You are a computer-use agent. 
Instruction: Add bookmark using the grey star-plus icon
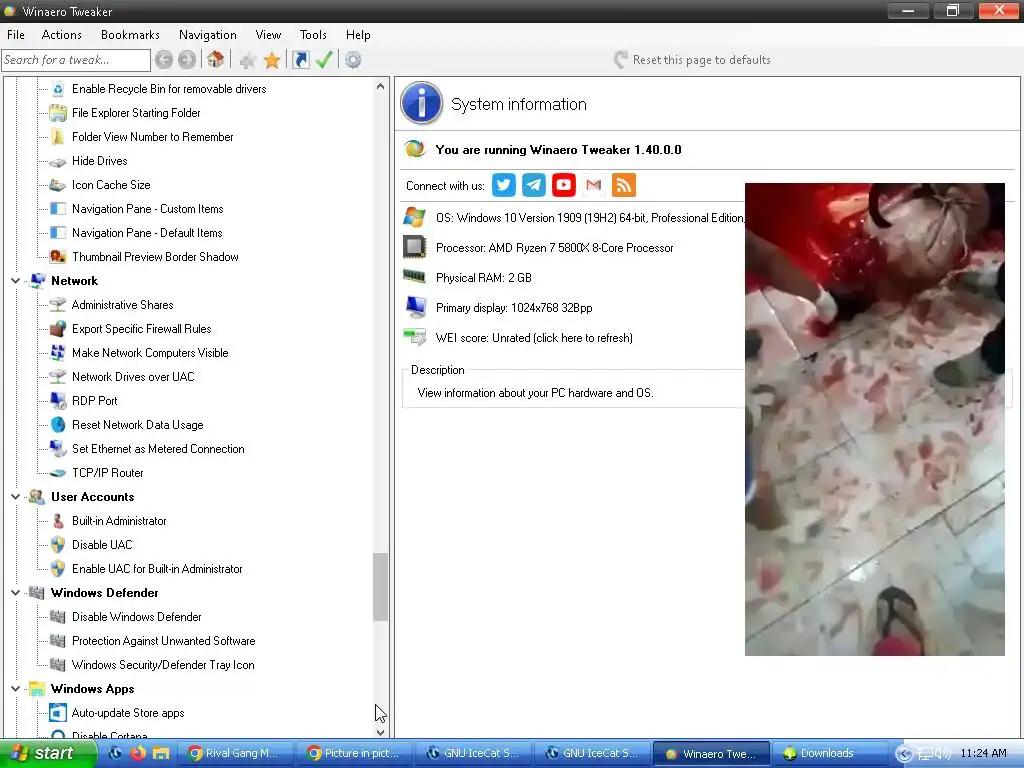[x=247, y=61]
